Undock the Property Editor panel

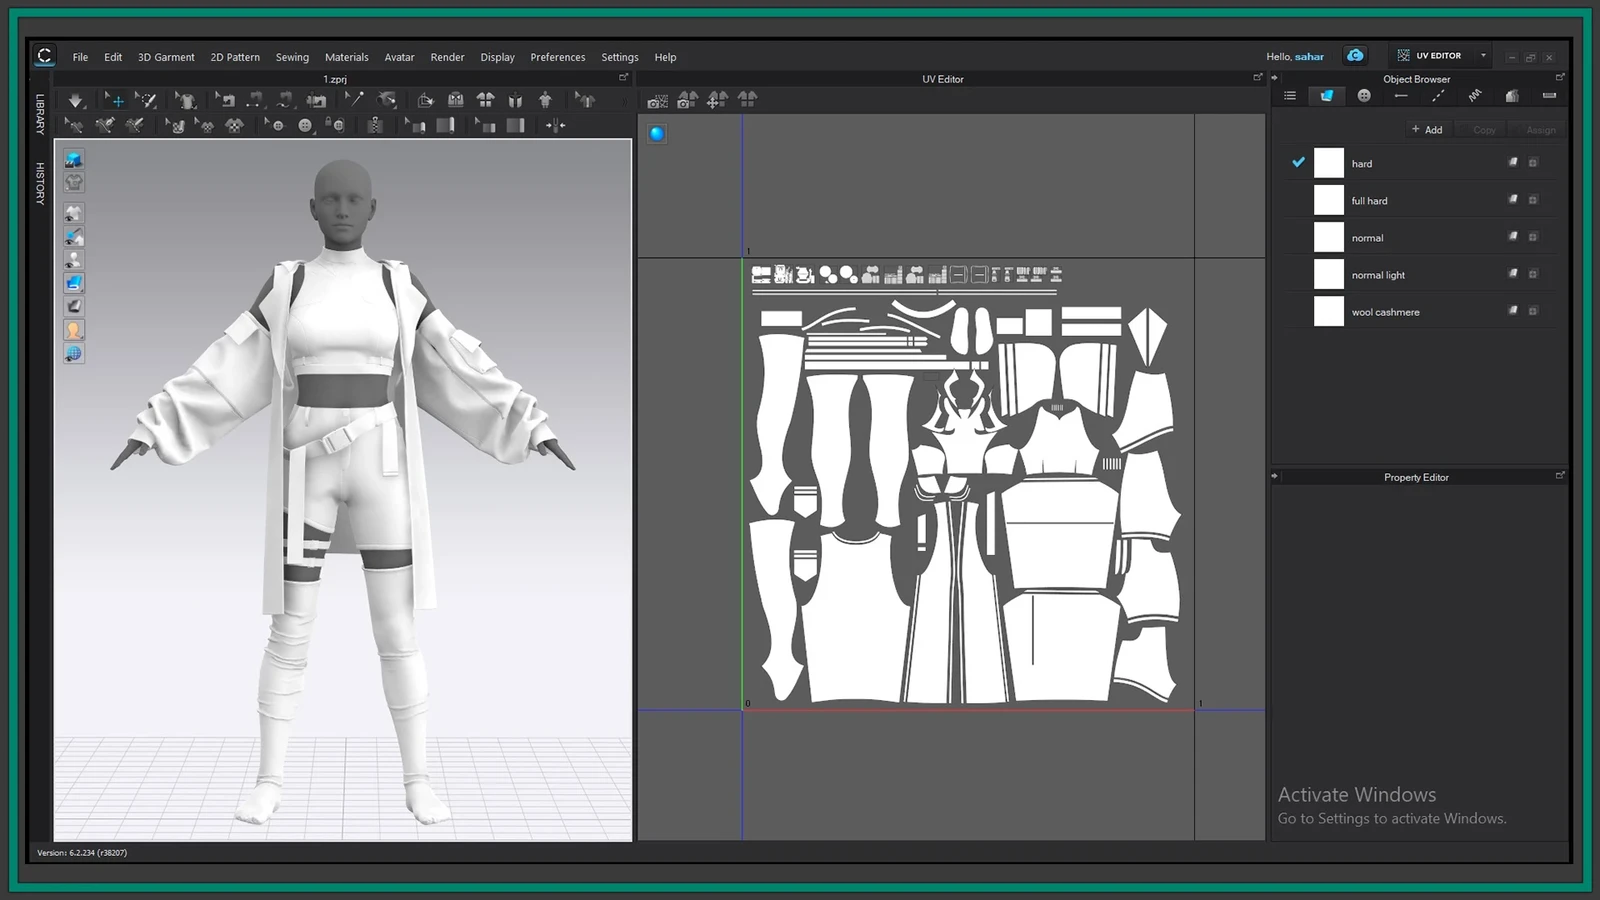(1560, 476)
